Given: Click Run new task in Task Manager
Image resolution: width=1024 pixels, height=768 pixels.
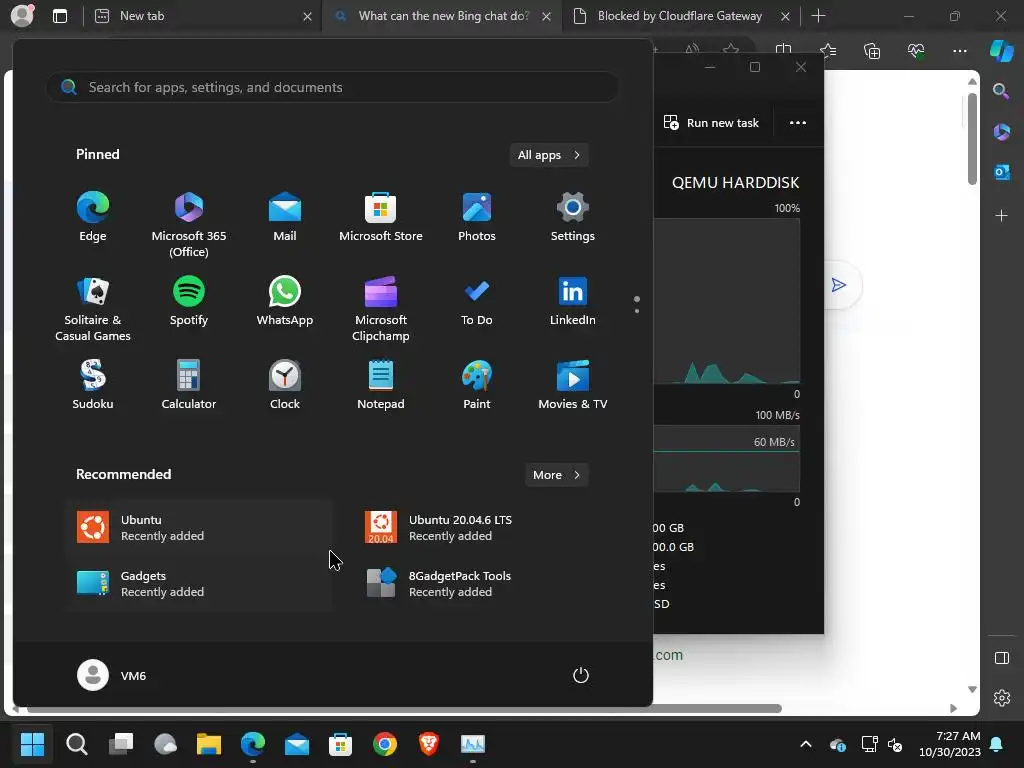Looking at the screenshot, I should (711, 123).
